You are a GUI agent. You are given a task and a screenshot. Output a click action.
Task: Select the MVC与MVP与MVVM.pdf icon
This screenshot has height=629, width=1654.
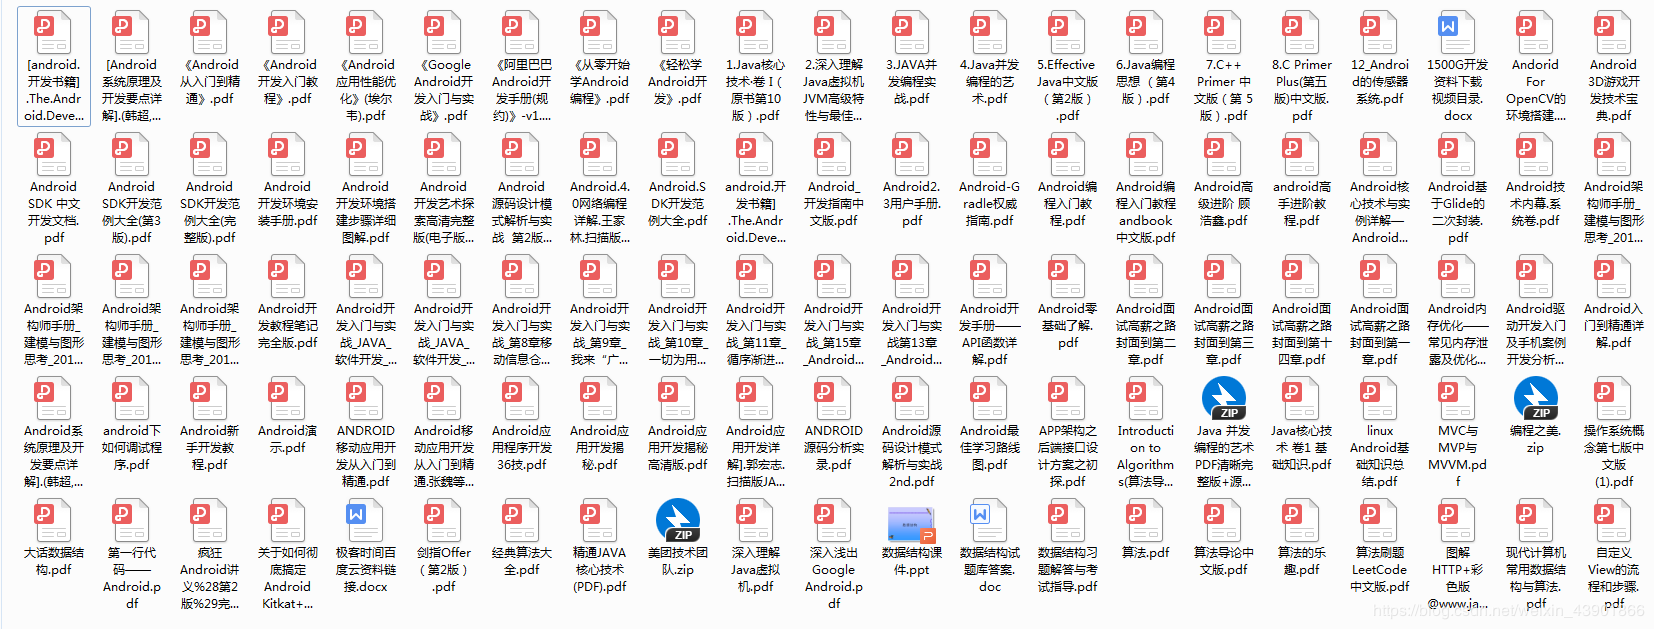(1458, 398)
